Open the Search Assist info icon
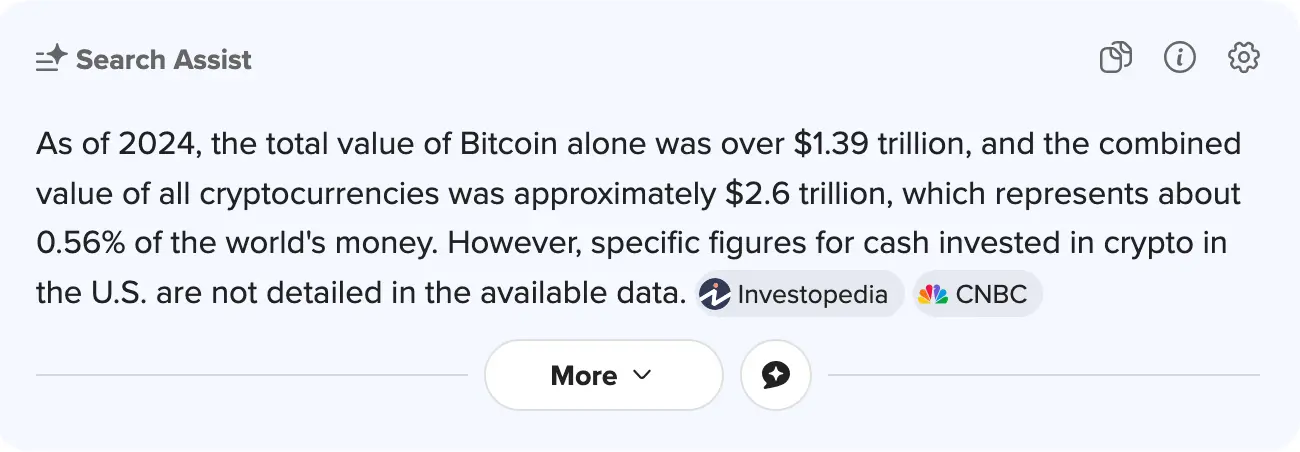 tap(1180, 58)
